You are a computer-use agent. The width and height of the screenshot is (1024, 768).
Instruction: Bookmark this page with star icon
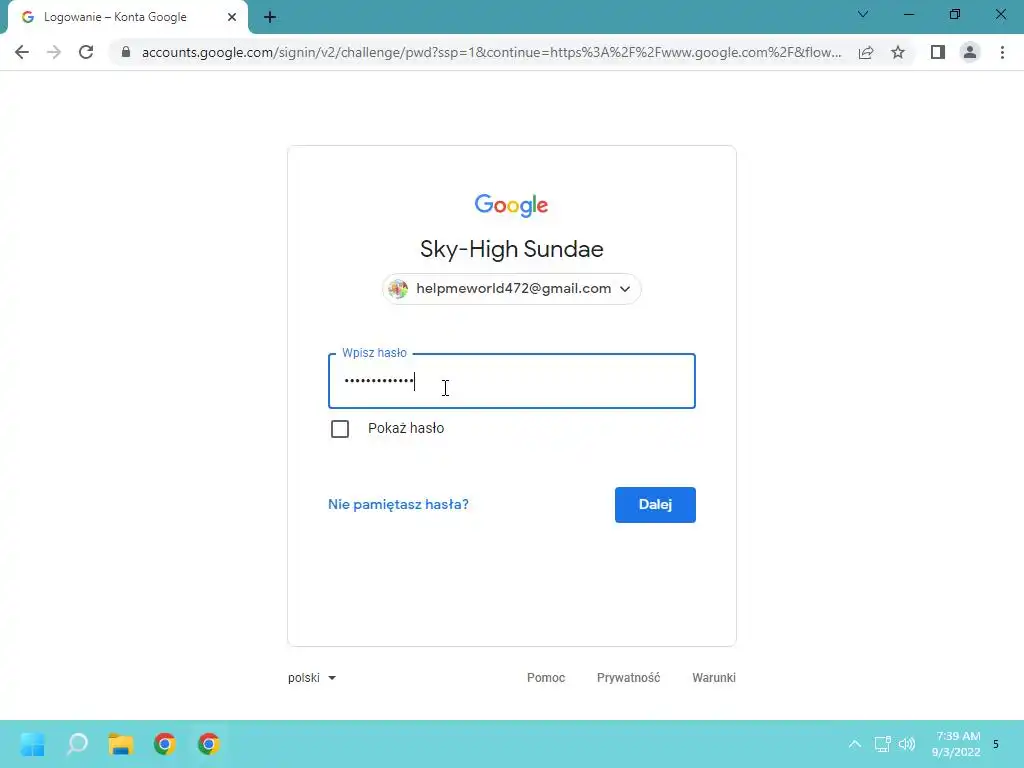[898, 52]
